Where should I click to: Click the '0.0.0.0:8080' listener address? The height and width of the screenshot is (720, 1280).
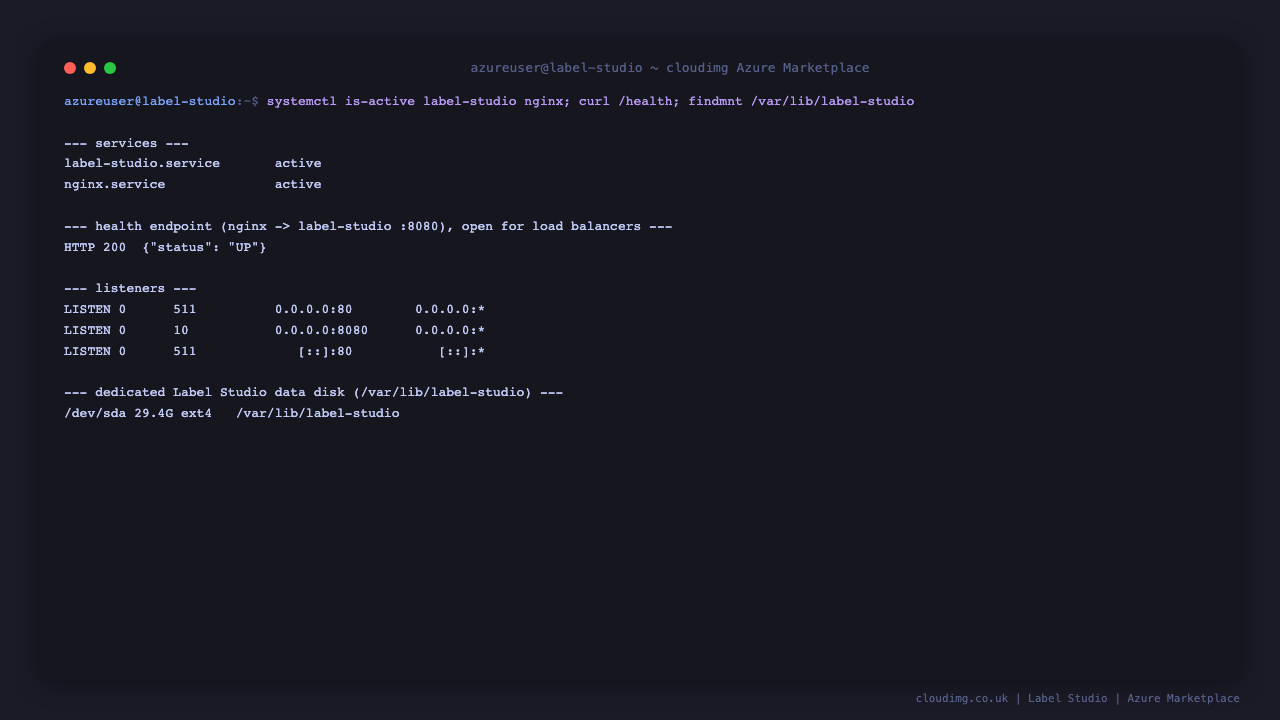[322, 331]
